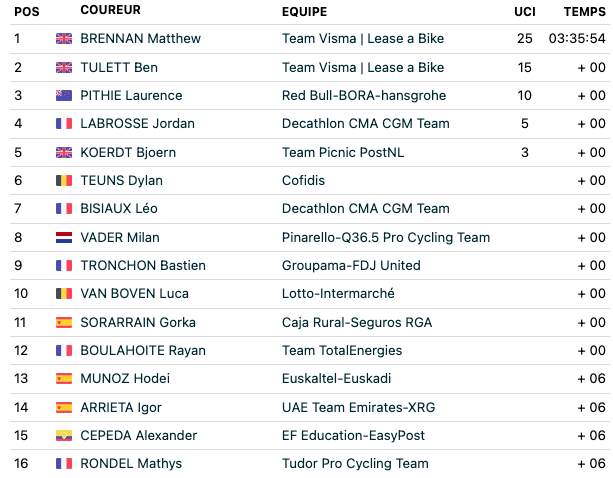This screenshot has height=478, width=613.
Task: Click the TEMPS column header
Action: coord(584,12)
